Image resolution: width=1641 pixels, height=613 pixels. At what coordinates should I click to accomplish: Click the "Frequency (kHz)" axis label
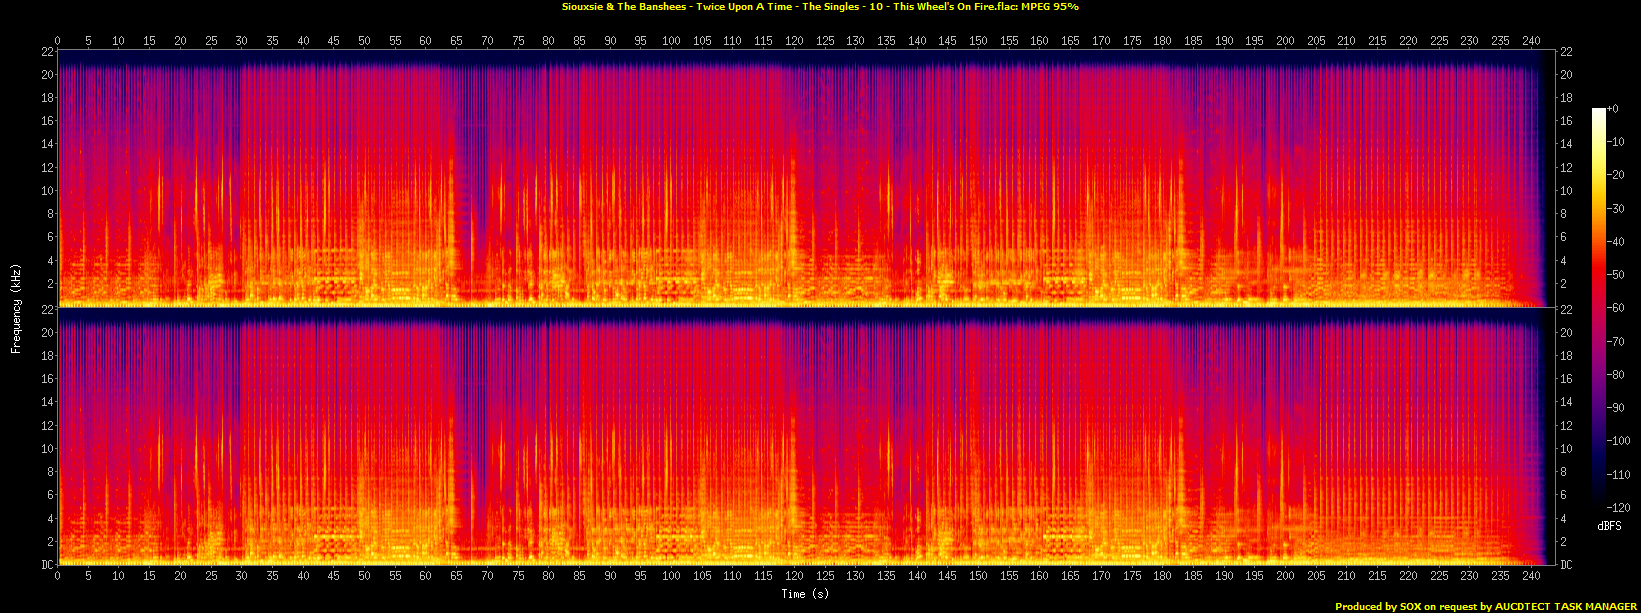tap(16, 307)
